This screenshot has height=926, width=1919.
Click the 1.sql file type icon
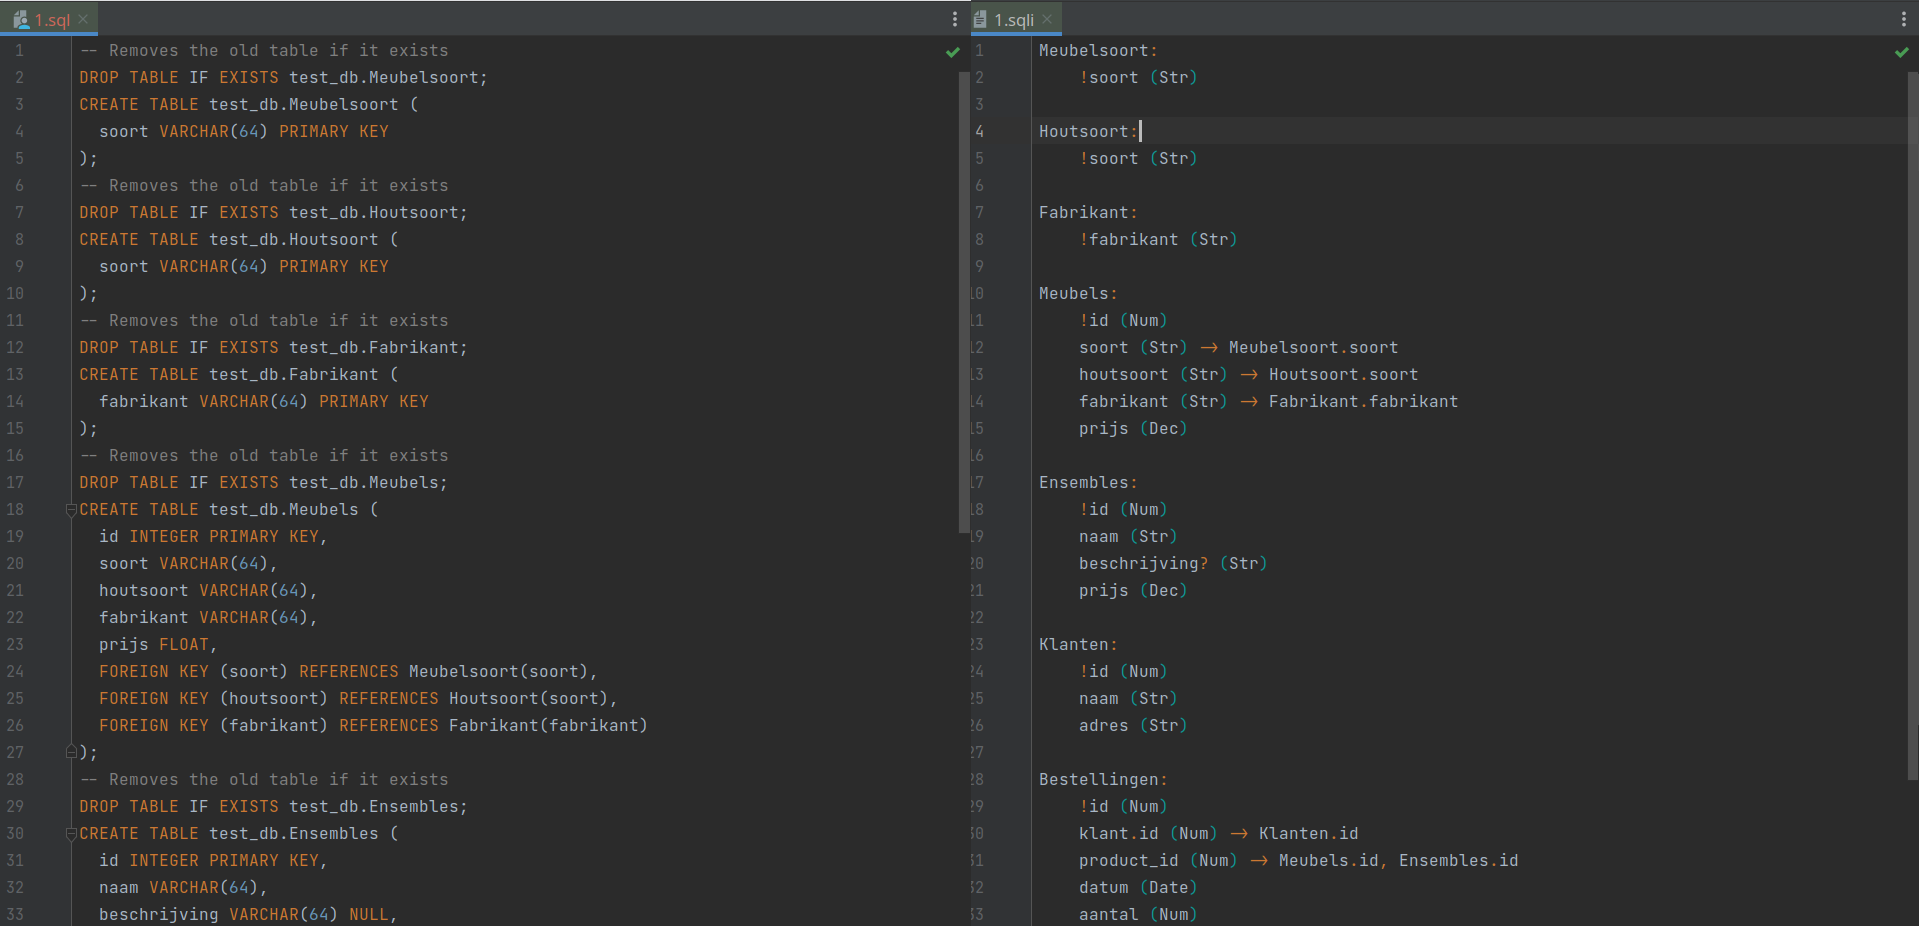(21, 19)
